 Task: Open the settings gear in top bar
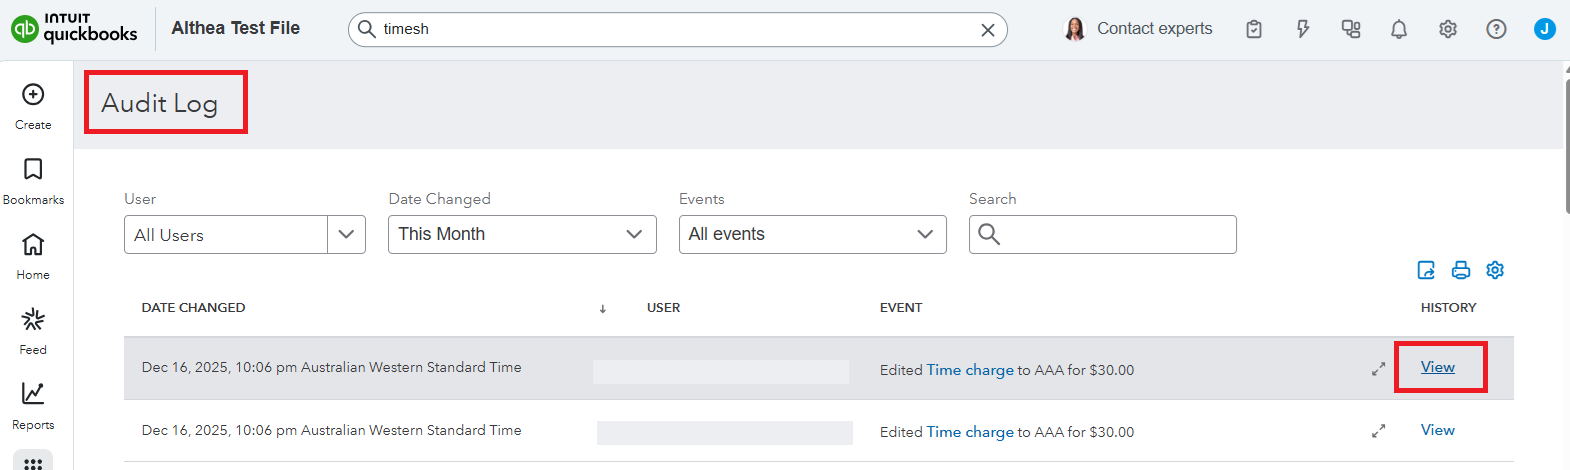click(1447, 29)
